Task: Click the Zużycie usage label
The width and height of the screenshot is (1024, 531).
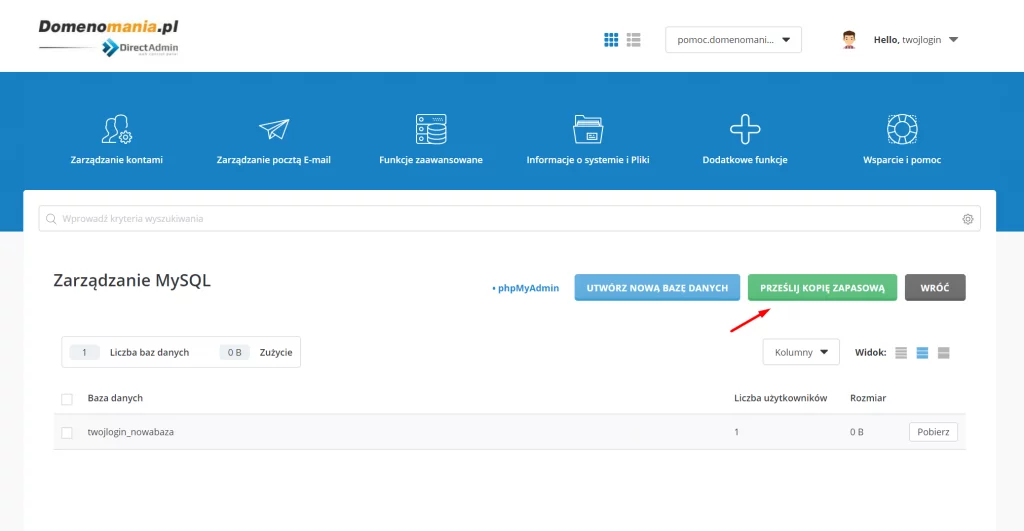Action: pos(276,352)
